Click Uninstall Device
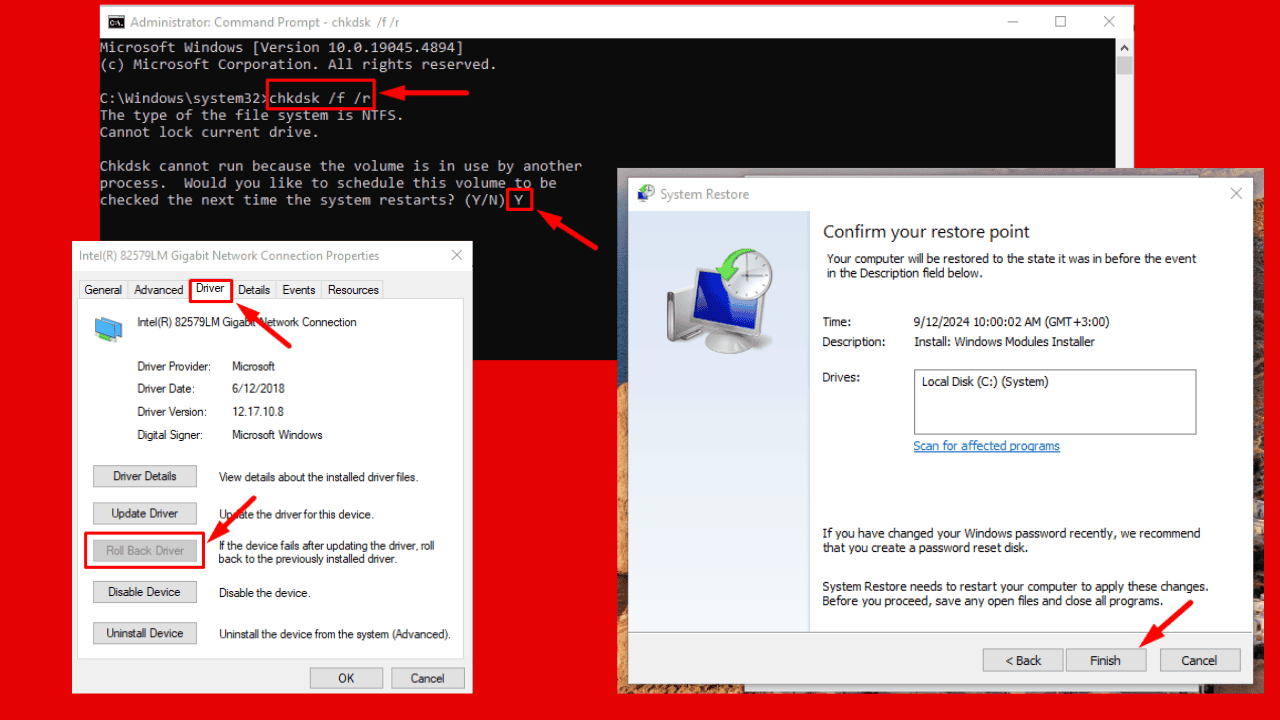The height and width of the screenshot is (720, 1280). coord(144,632)
